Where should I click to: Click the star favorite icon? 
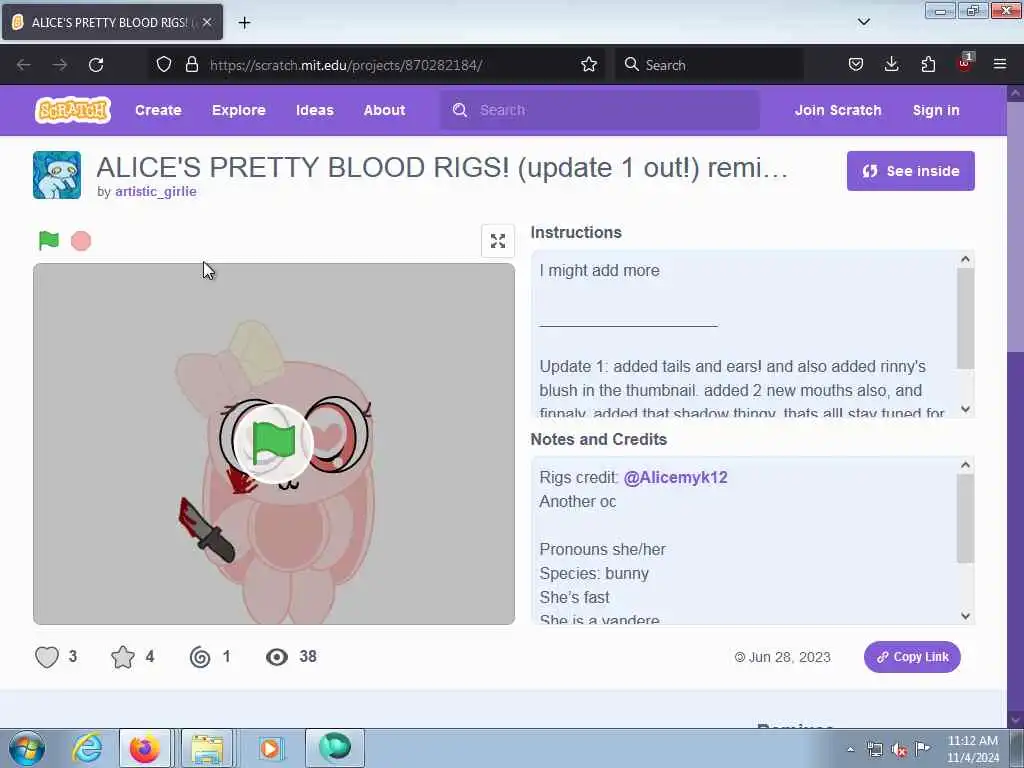point(123,656)
